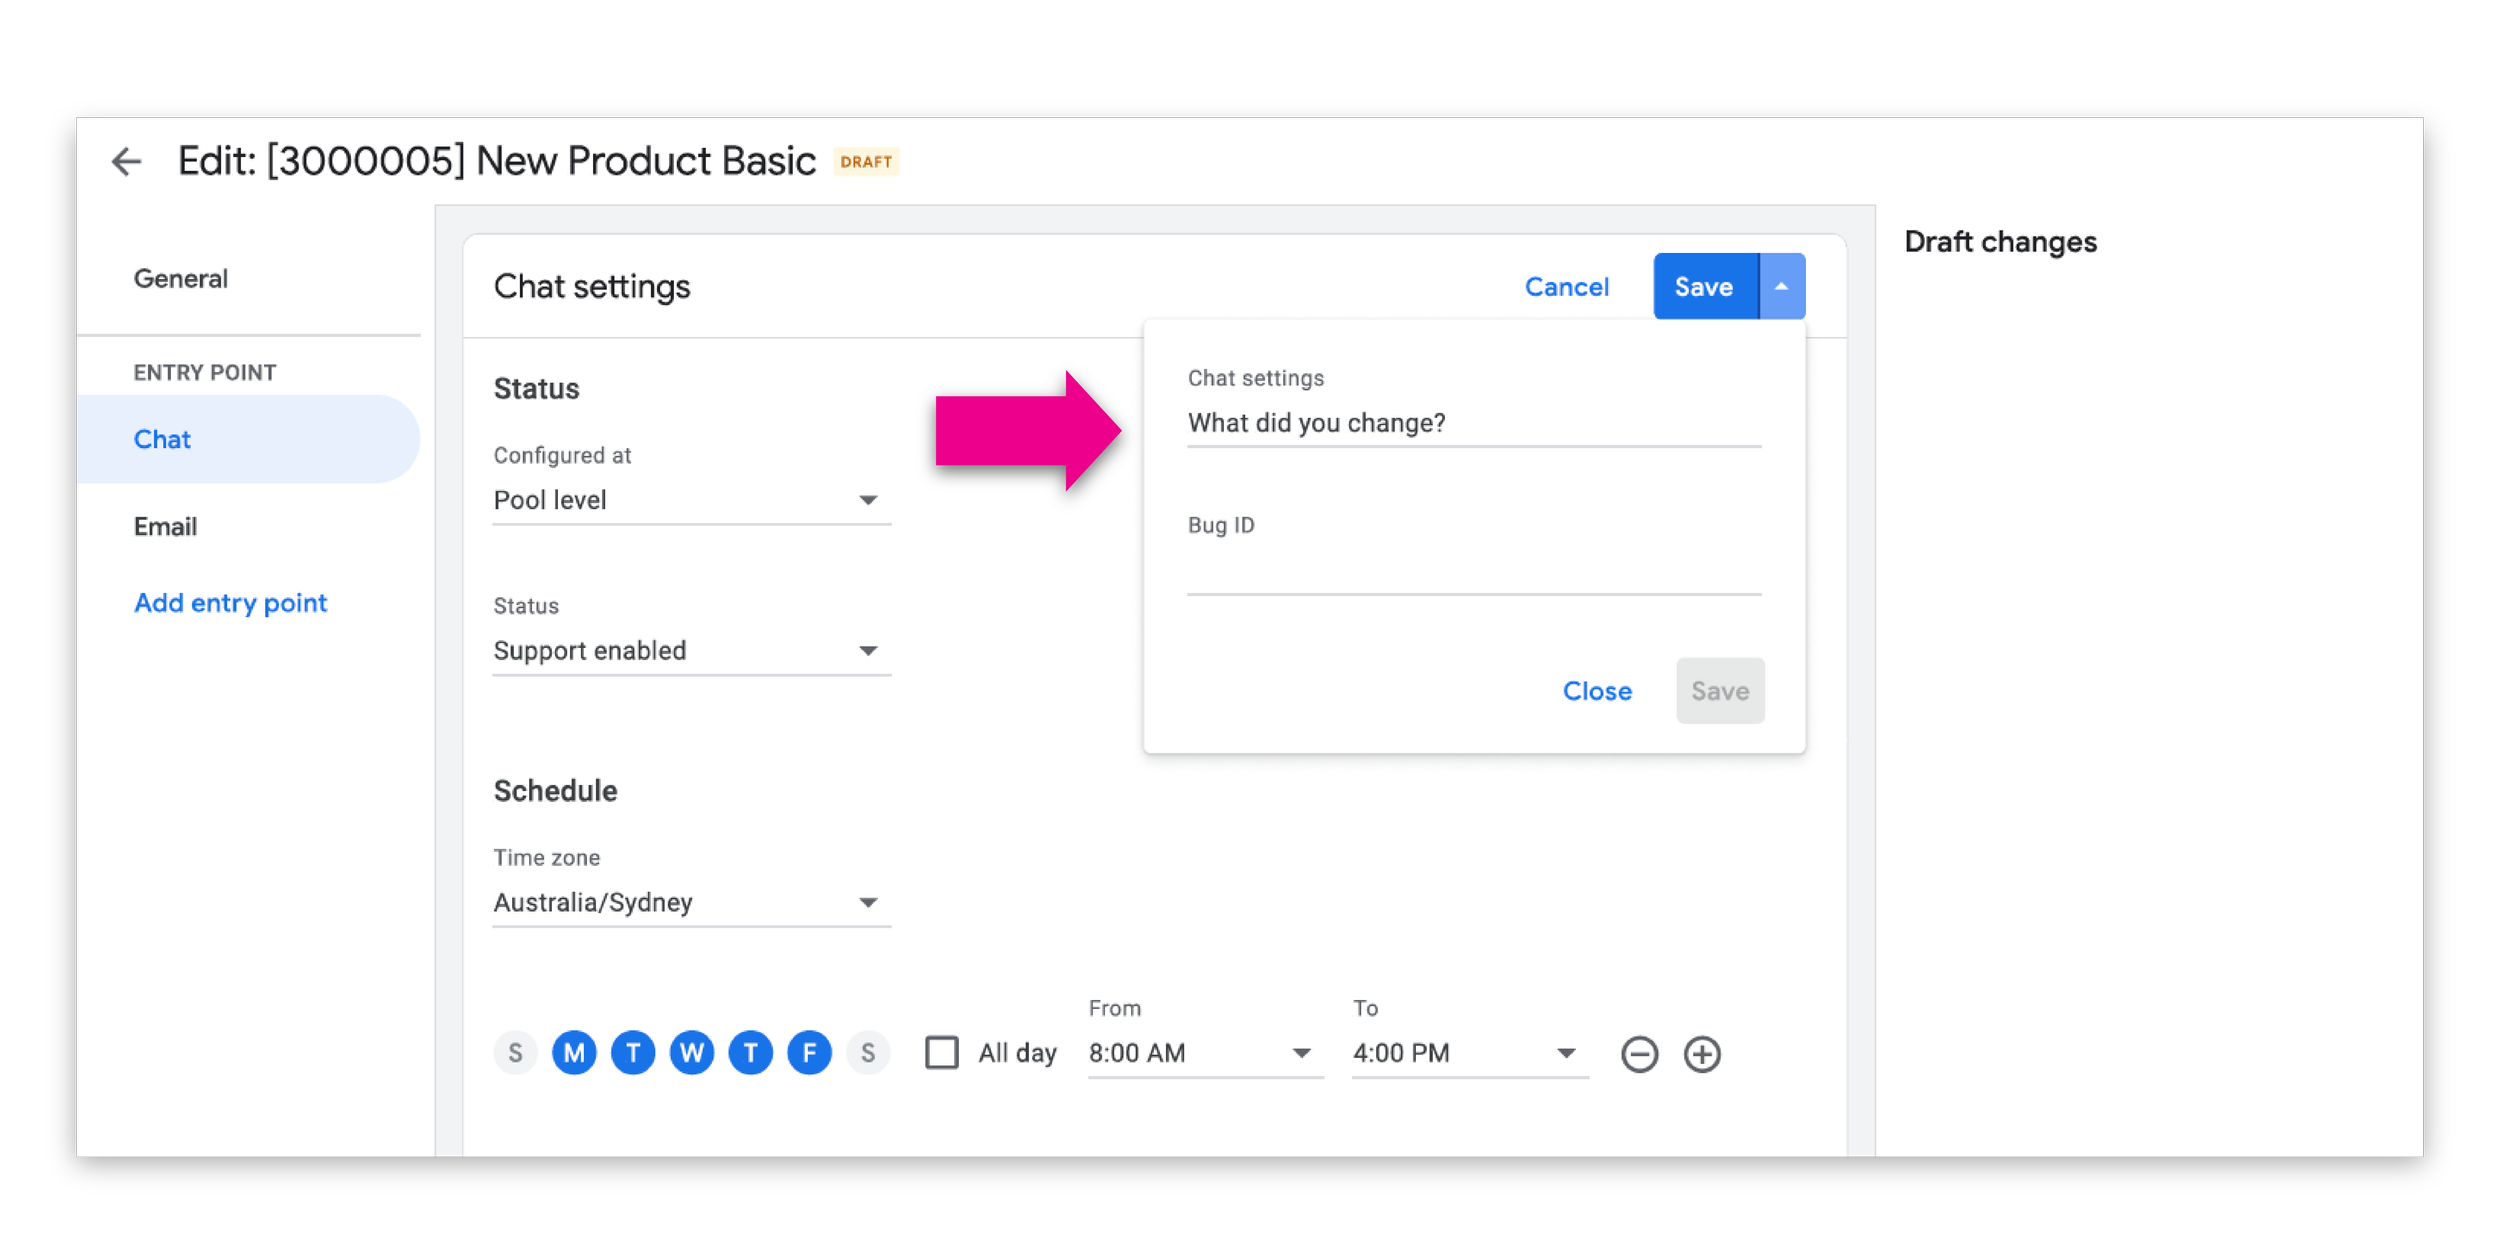This screenshot has height=1244, width=2500.
Task: Enable Sunday day circle
Action: (x=515, y=1053)
